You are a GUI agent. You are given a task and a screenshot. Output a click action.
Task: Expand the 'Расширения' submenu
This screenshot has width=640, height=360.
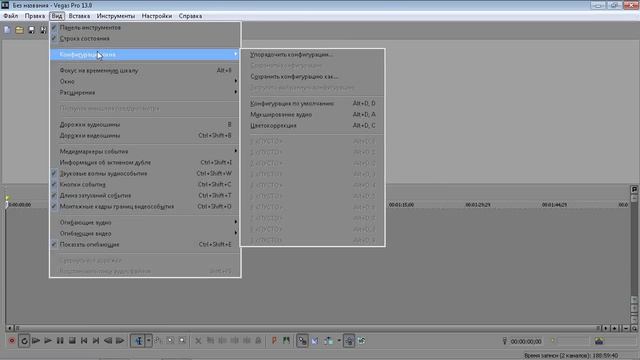[x=144, y=93]
